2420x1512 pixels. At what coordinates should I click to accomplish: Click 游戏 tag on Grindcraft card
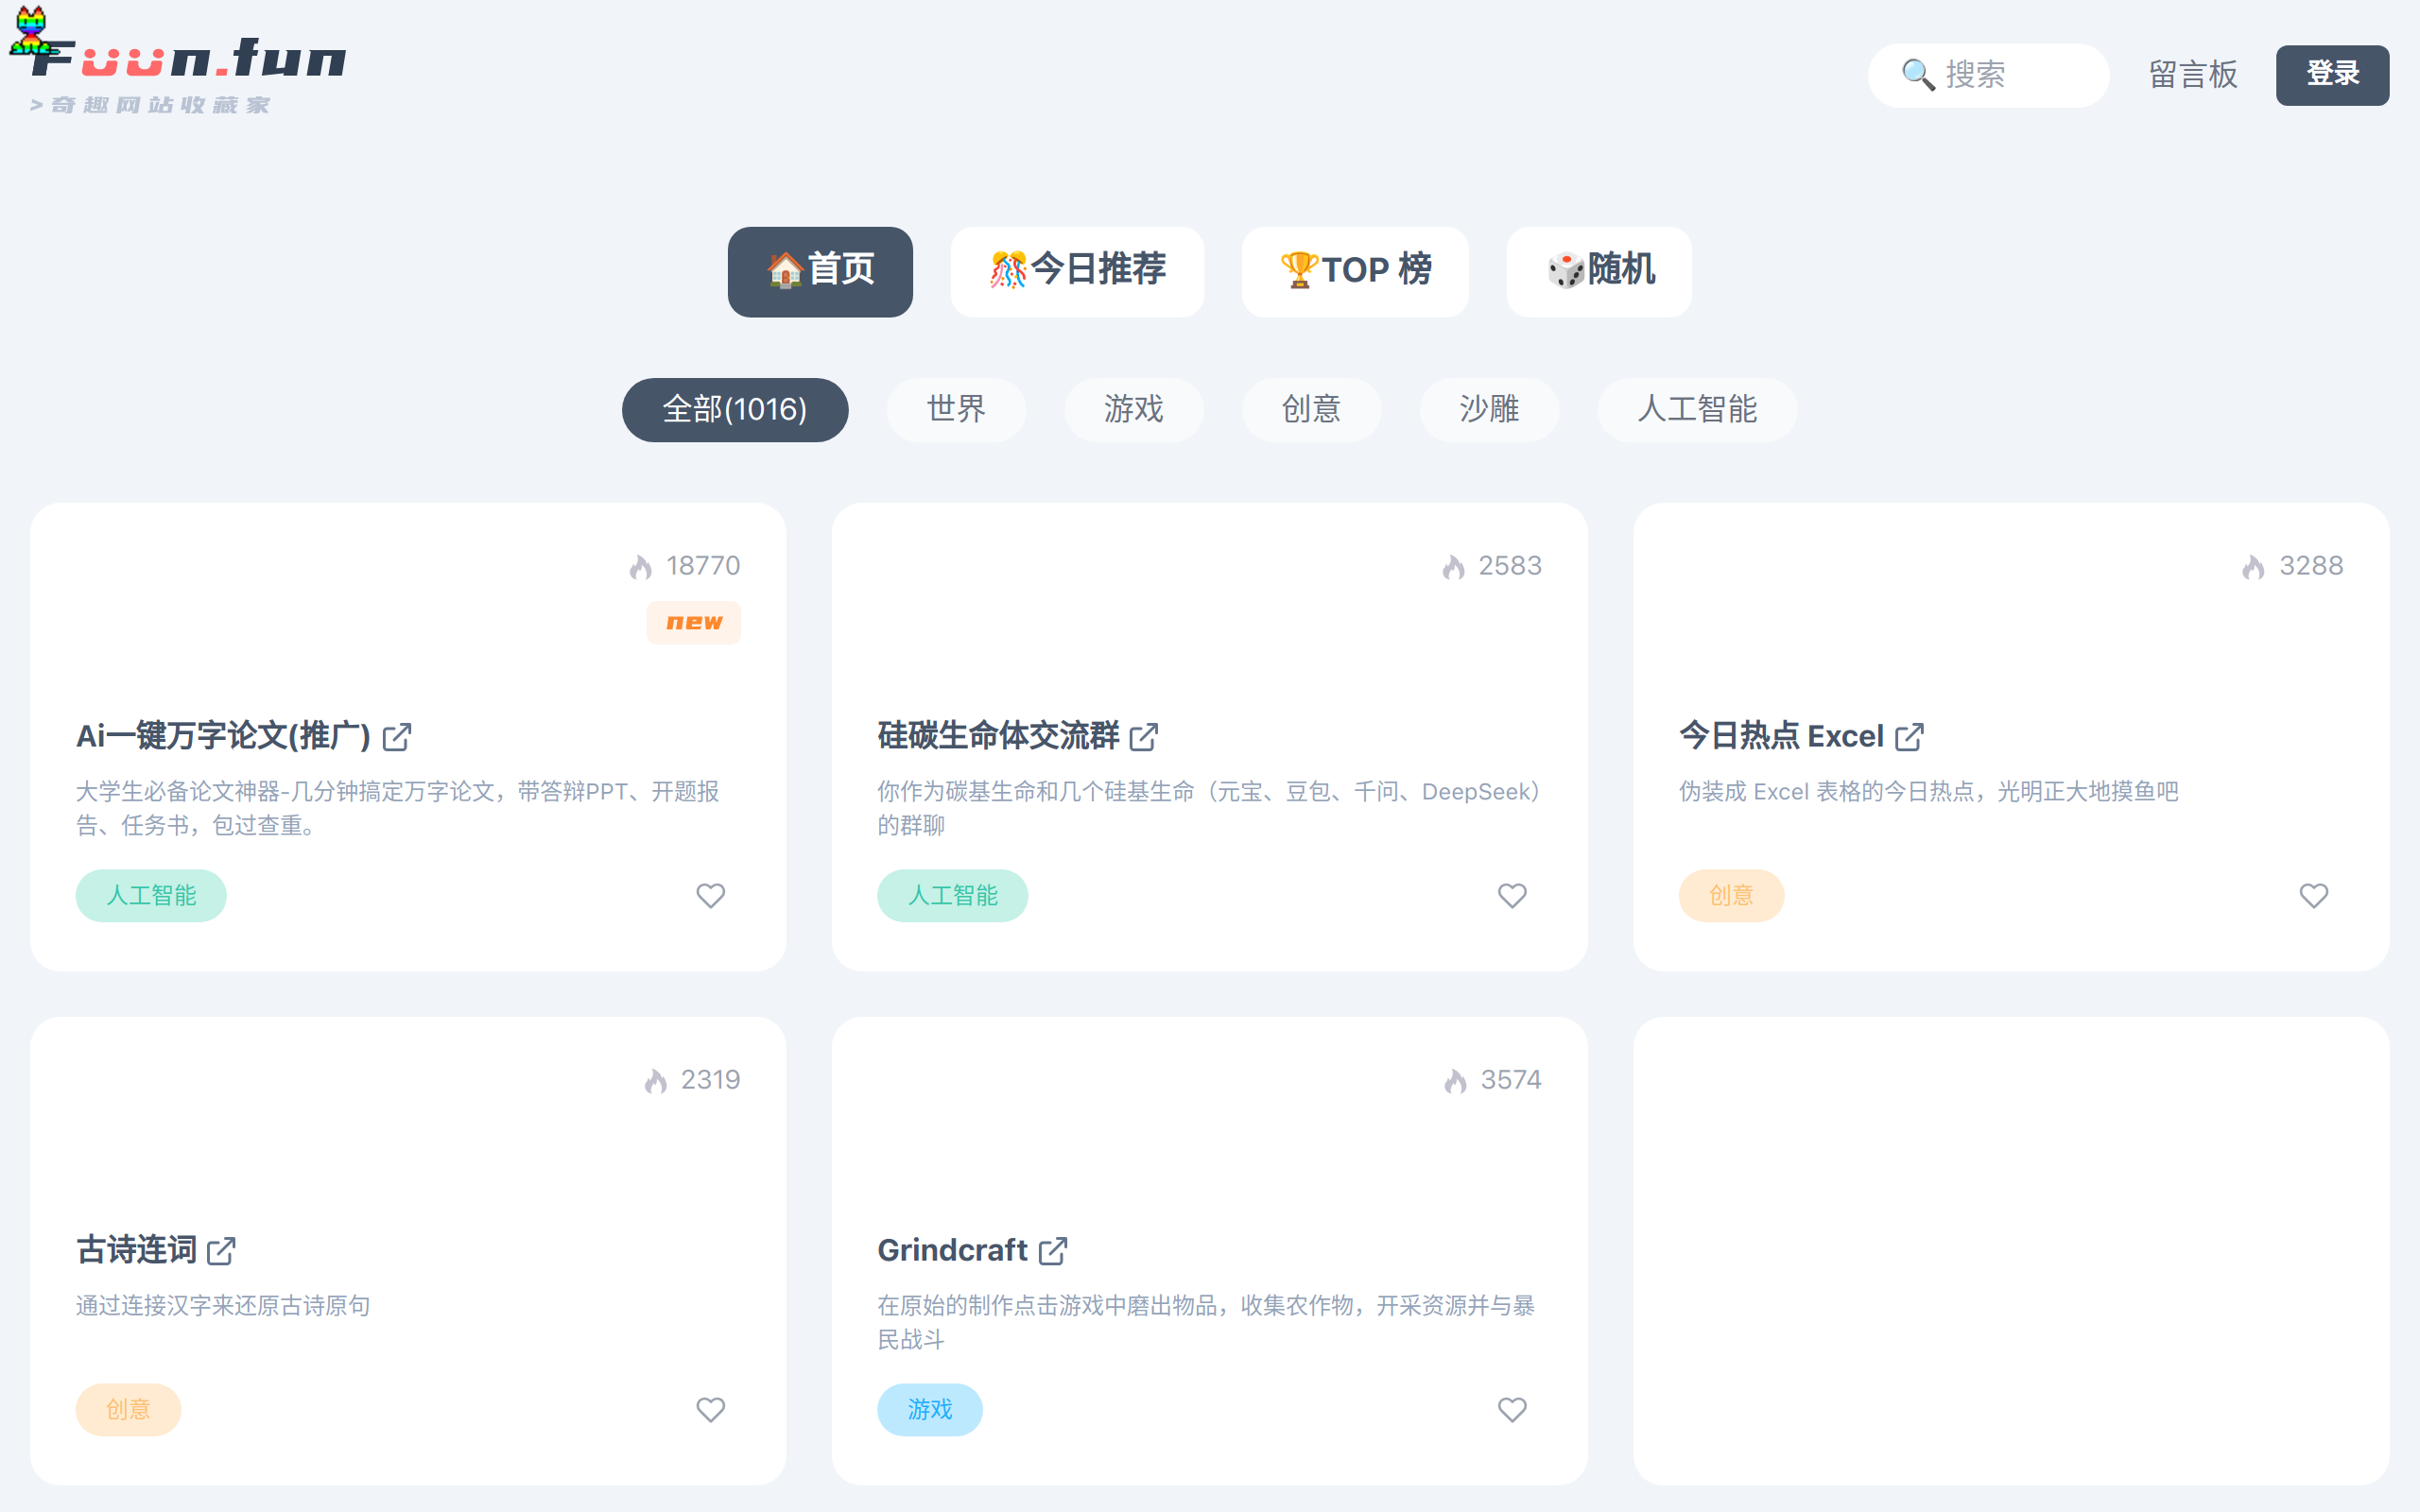tap(929, 1409)
